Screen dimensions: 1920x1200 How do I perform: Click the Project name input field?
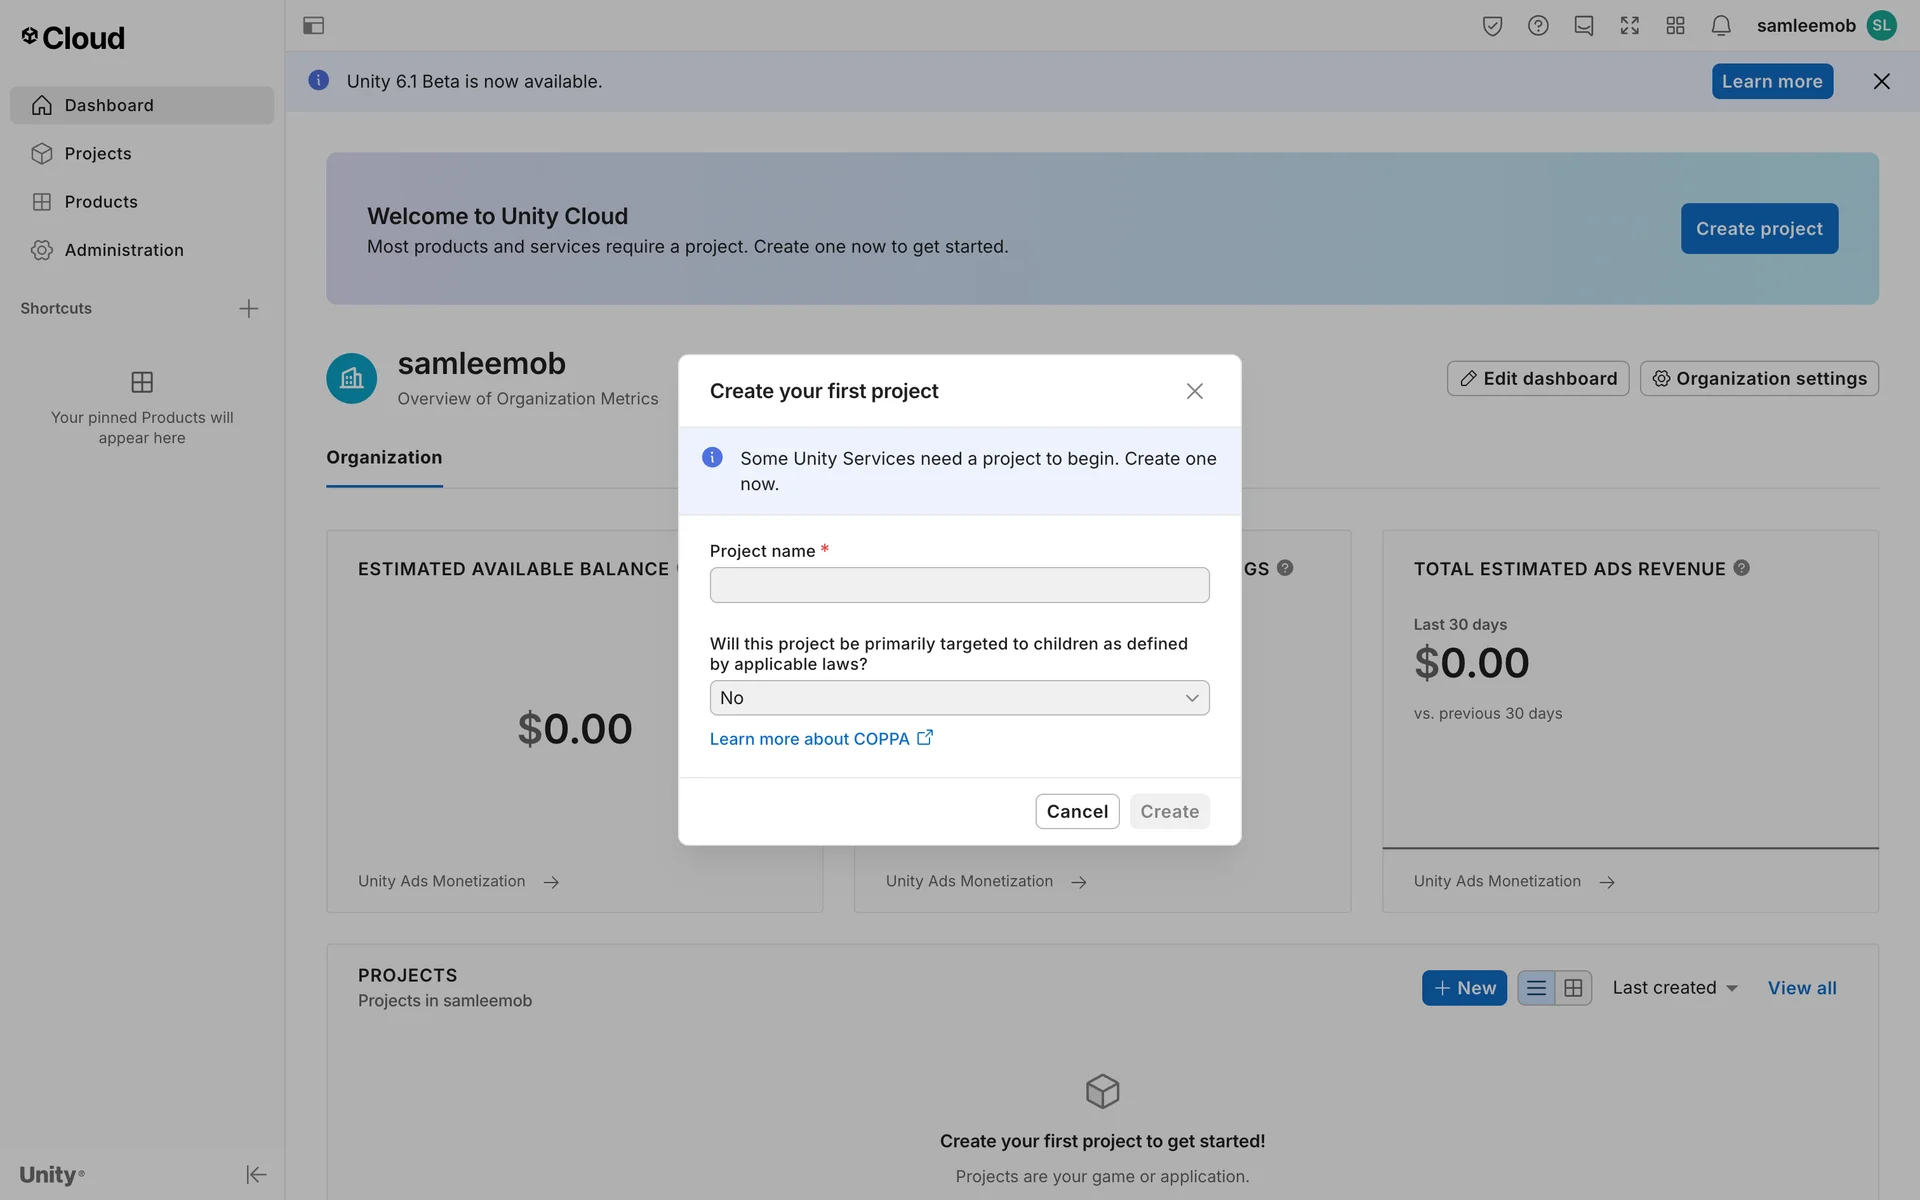click(x=959, y=585)
